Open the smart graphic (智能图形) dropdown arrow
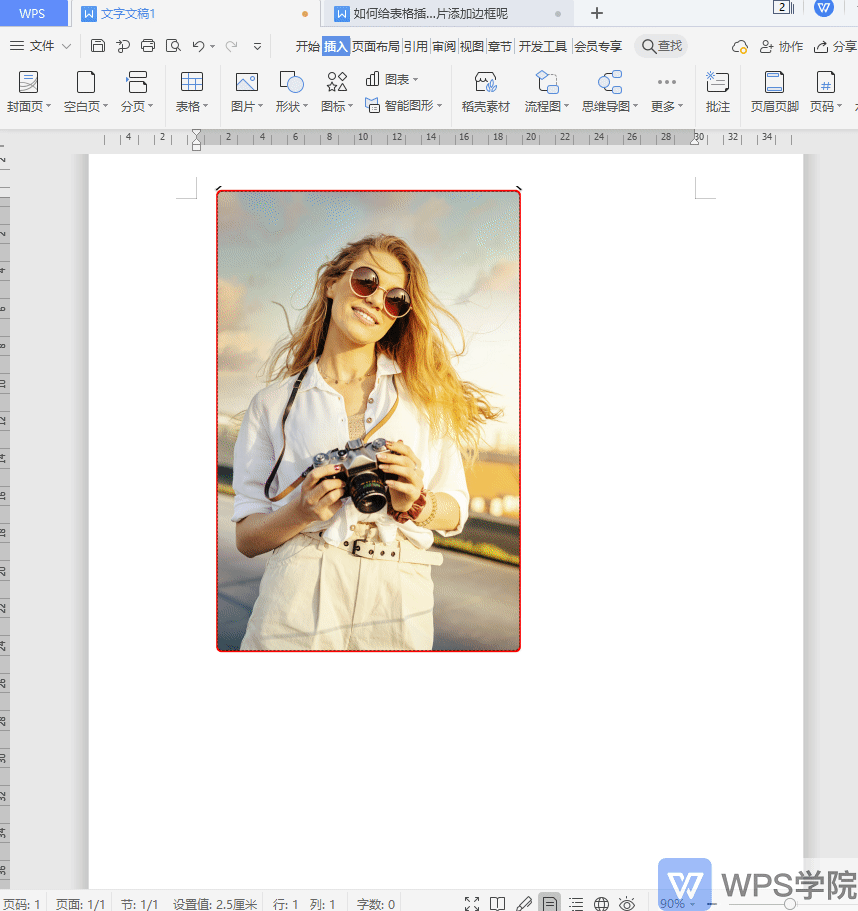The image size is (858, 911). [440, 106]
